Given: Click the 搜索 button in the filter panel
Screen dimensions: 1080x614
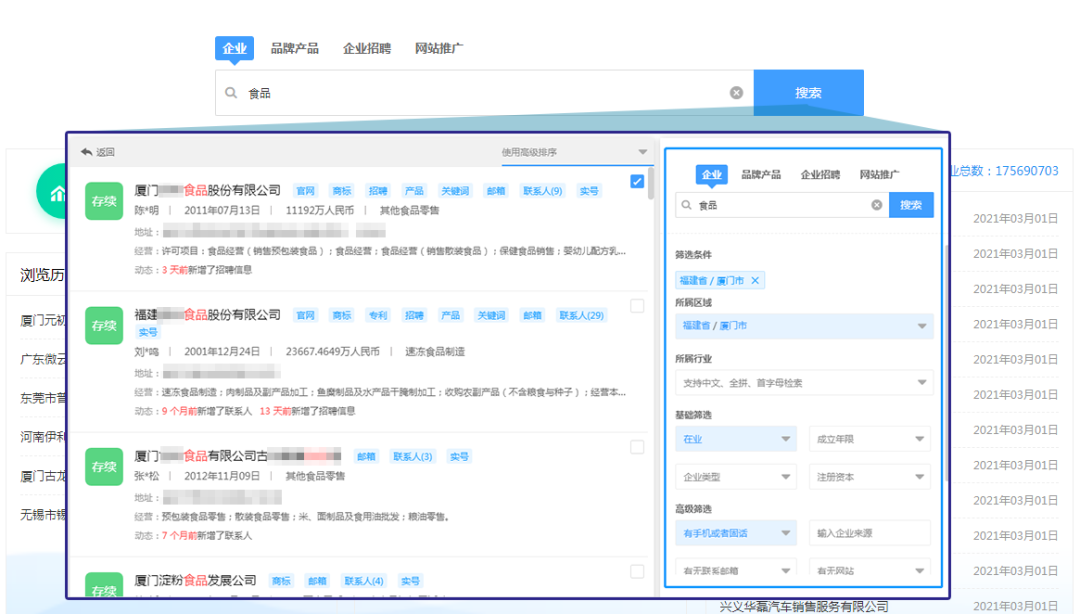Looking at the screenshot, I should coord(911,205).
